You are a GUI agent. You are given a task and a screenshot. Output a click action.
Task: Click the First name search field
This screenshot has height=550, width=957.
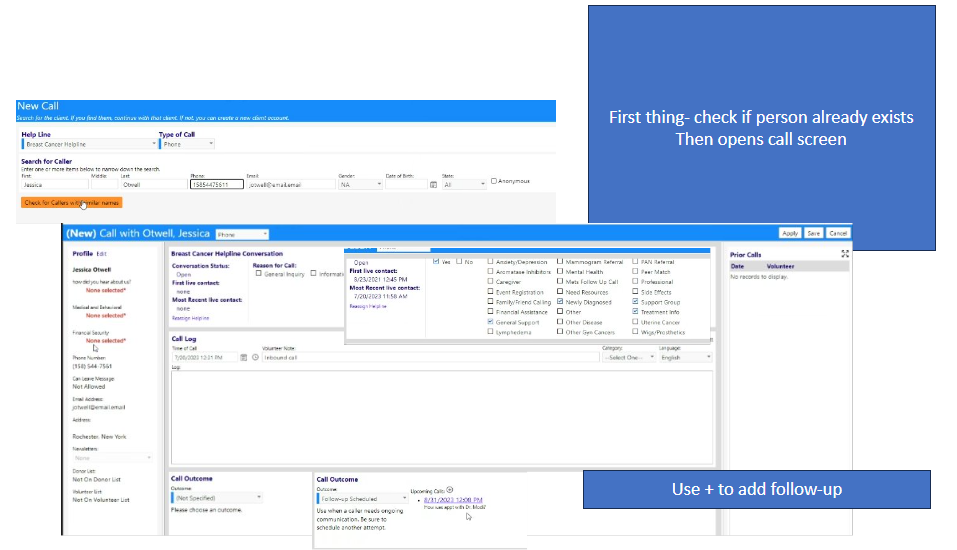(x=55, y=184)
